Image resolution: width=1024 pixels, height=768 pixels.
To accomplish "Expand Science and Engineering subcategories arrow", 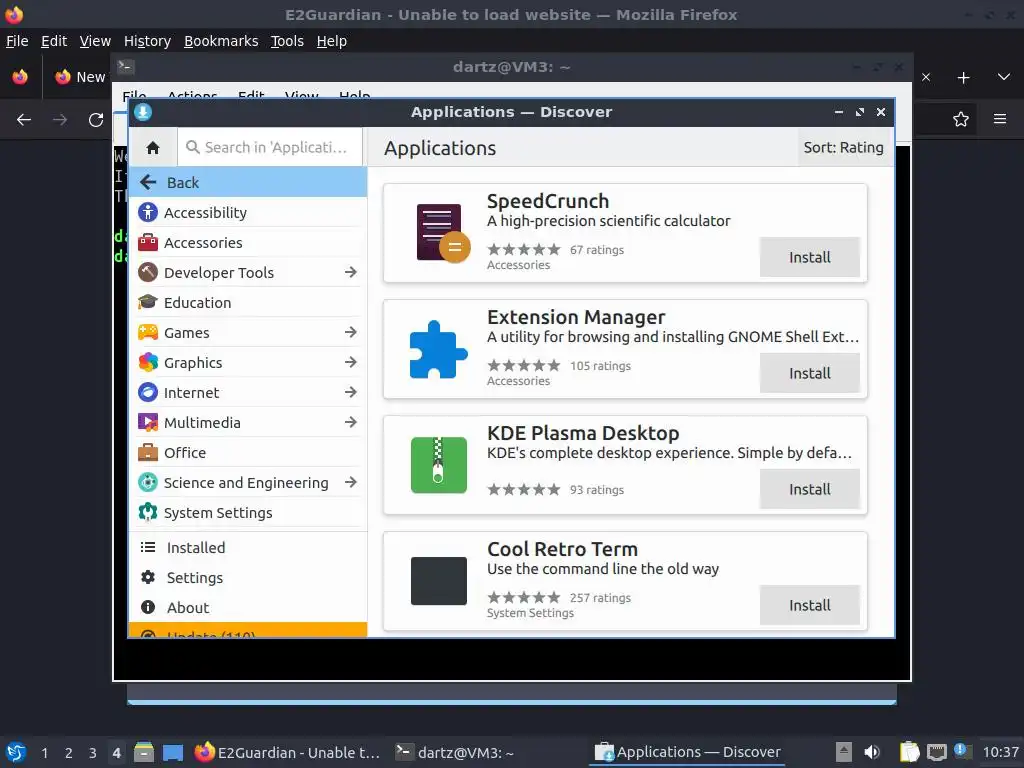I will point(351,483).
